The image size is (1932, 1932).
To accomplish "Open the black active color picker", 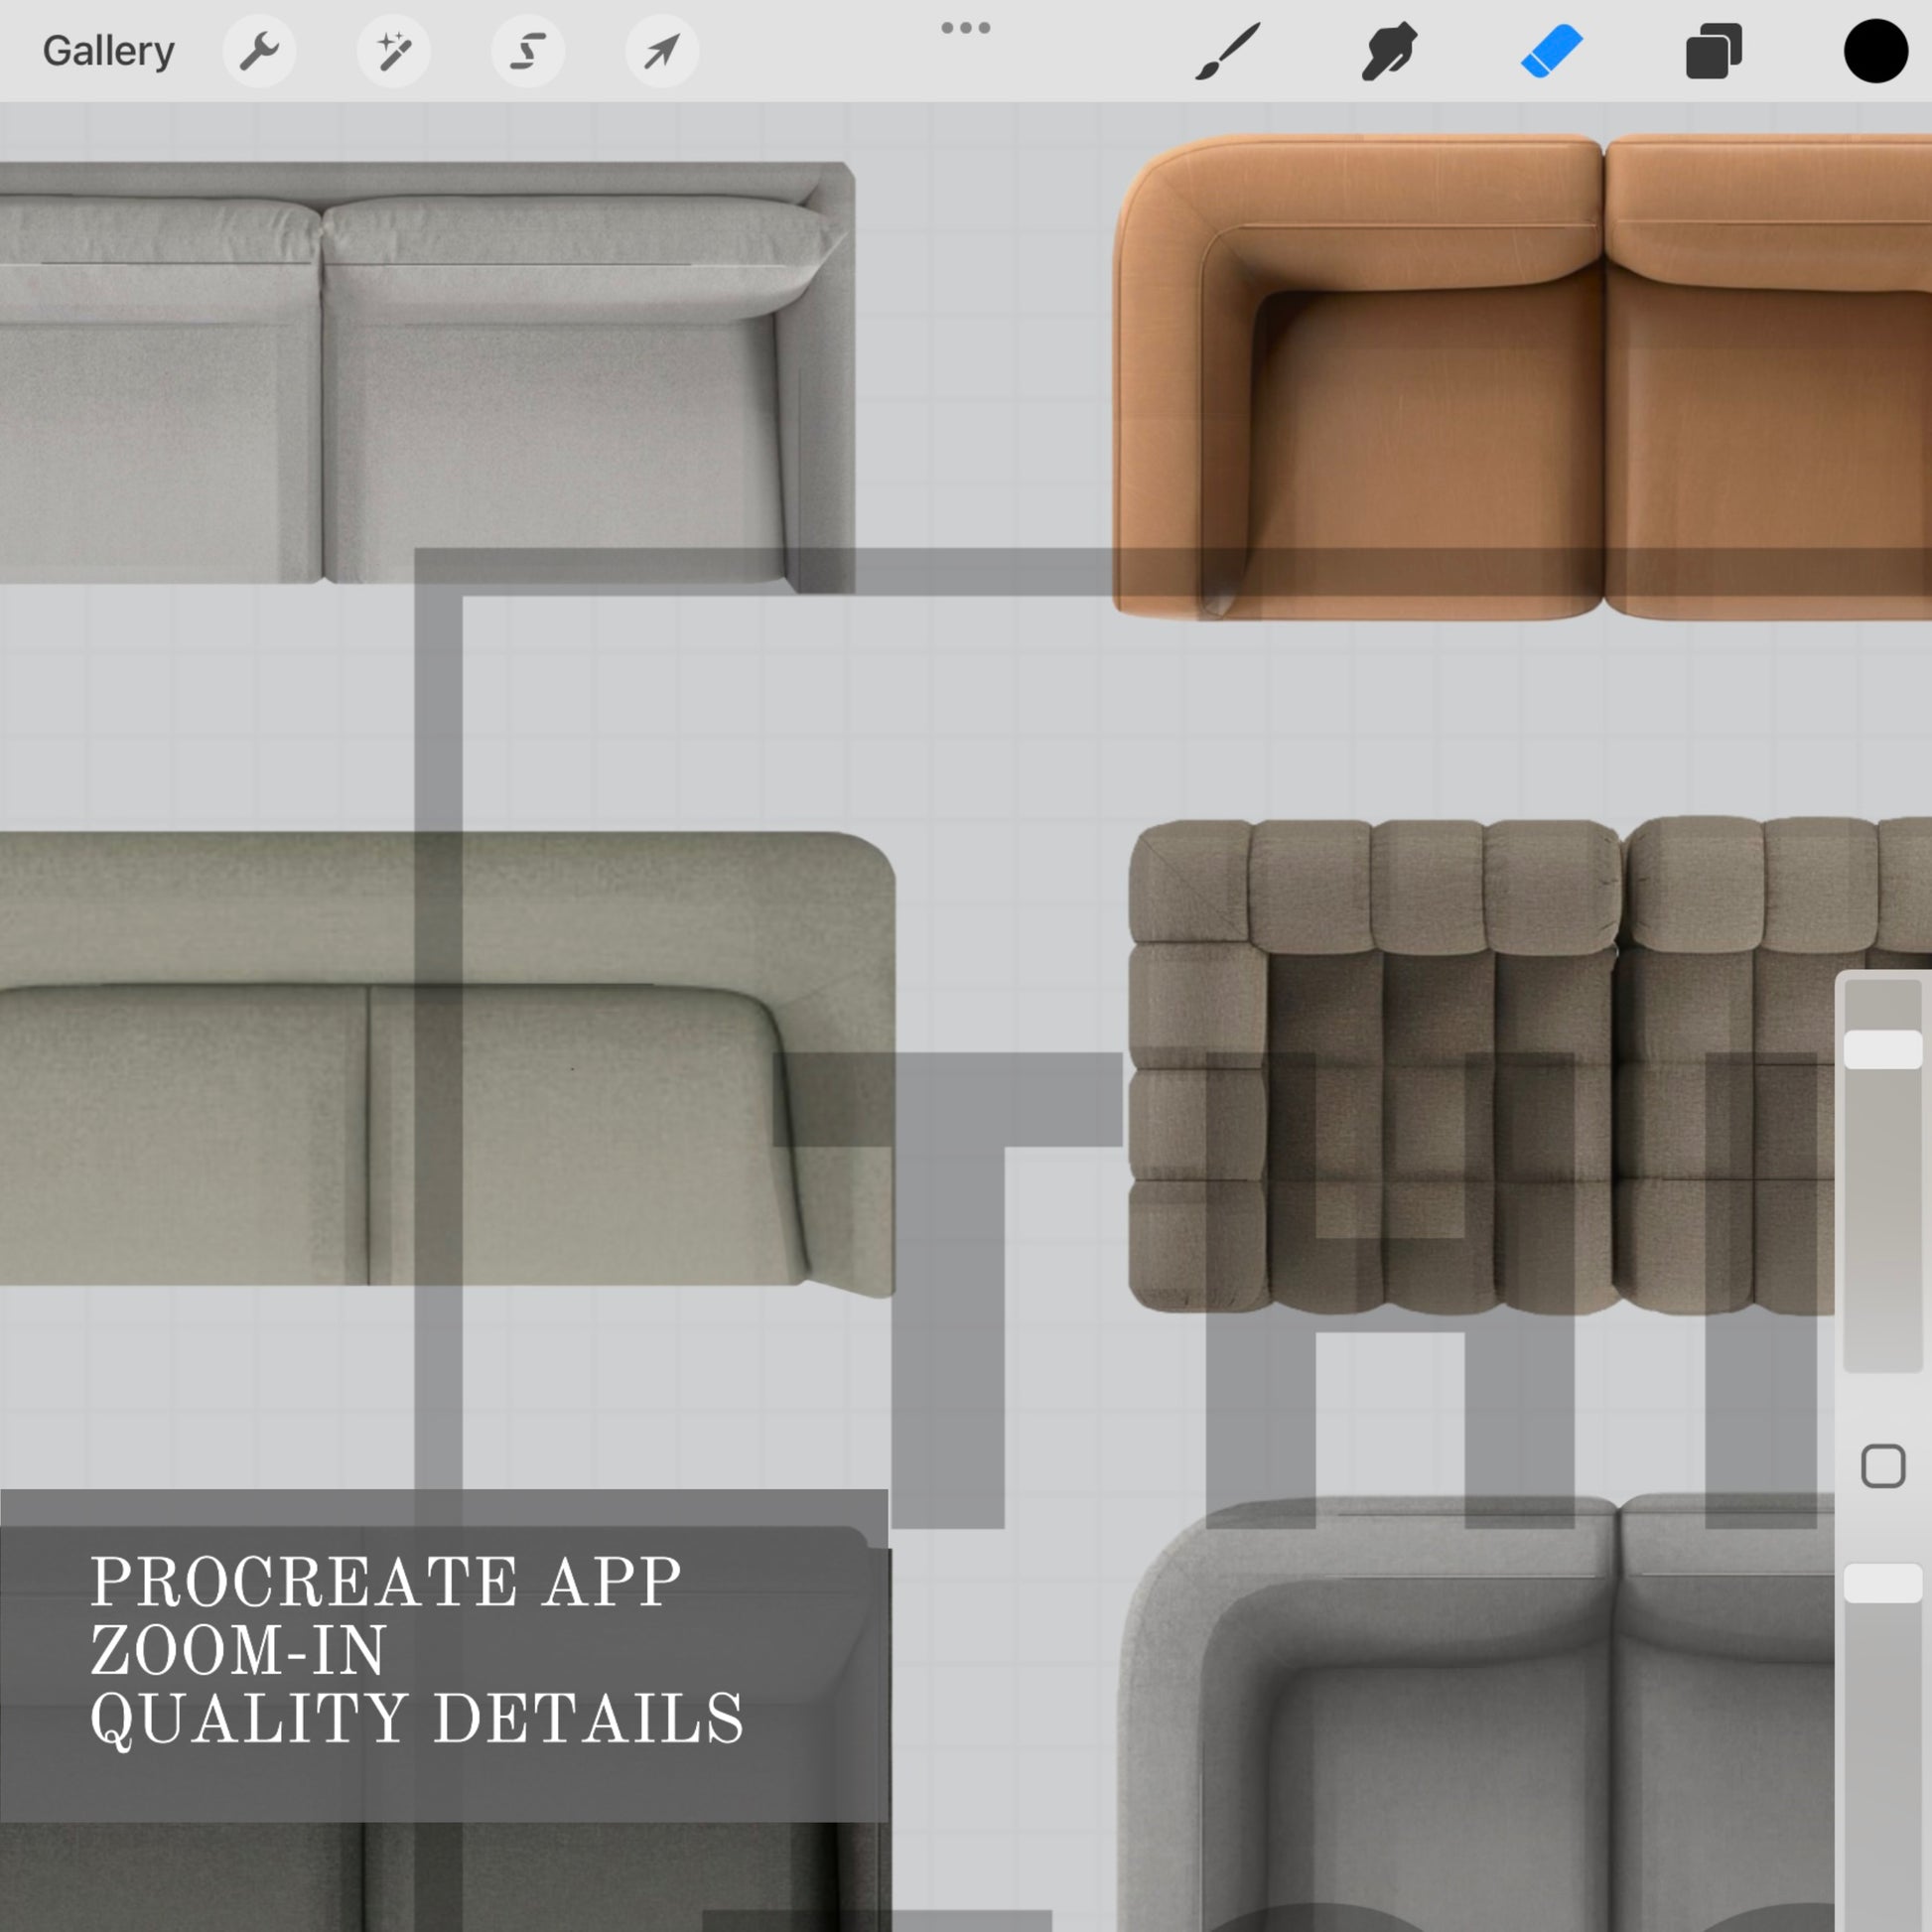I will [x=1876, y=51].
